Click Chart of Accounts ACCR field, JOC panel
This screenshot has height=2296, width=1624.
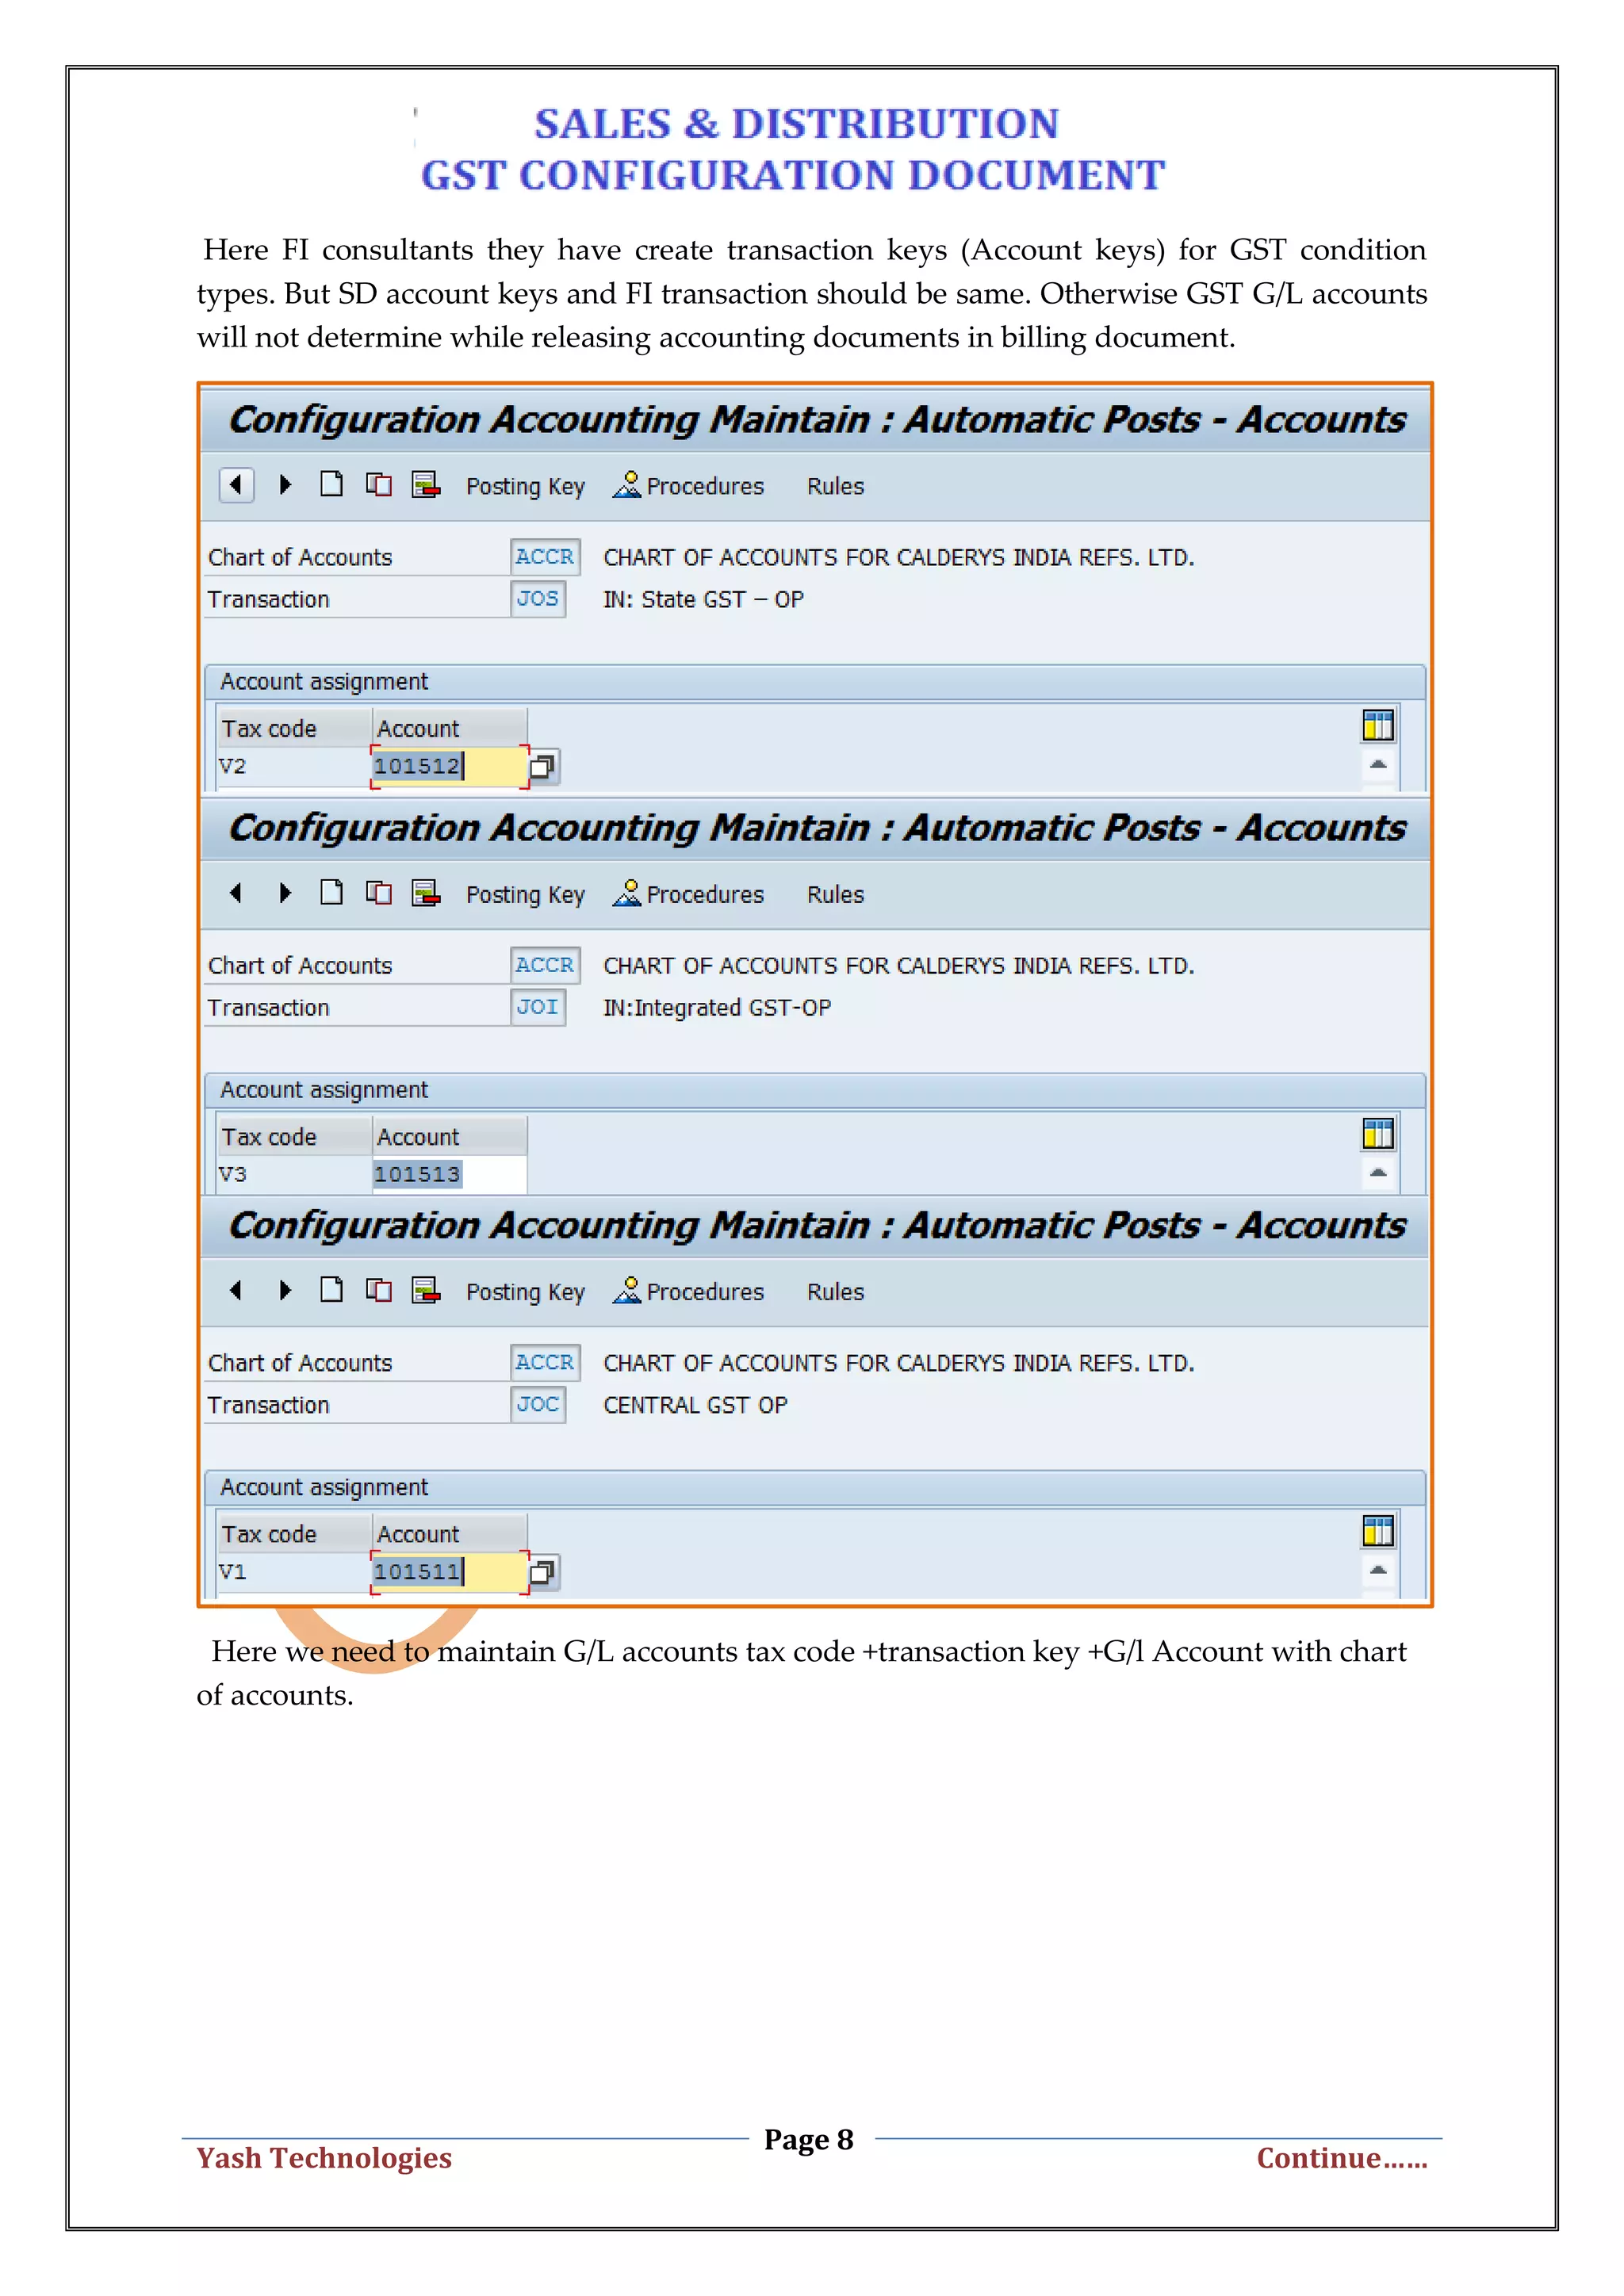click(x=545, y=1362)
